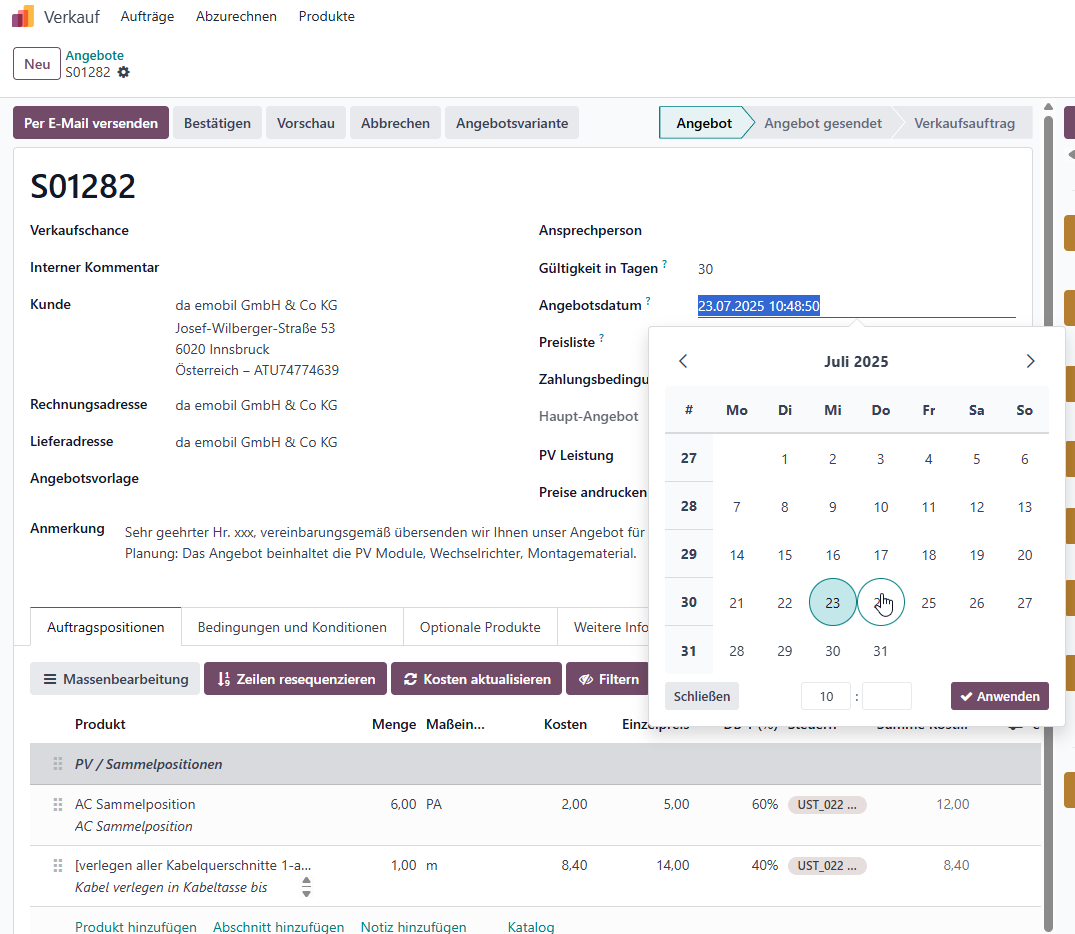Open the Aufträge menu

(147, 16)
